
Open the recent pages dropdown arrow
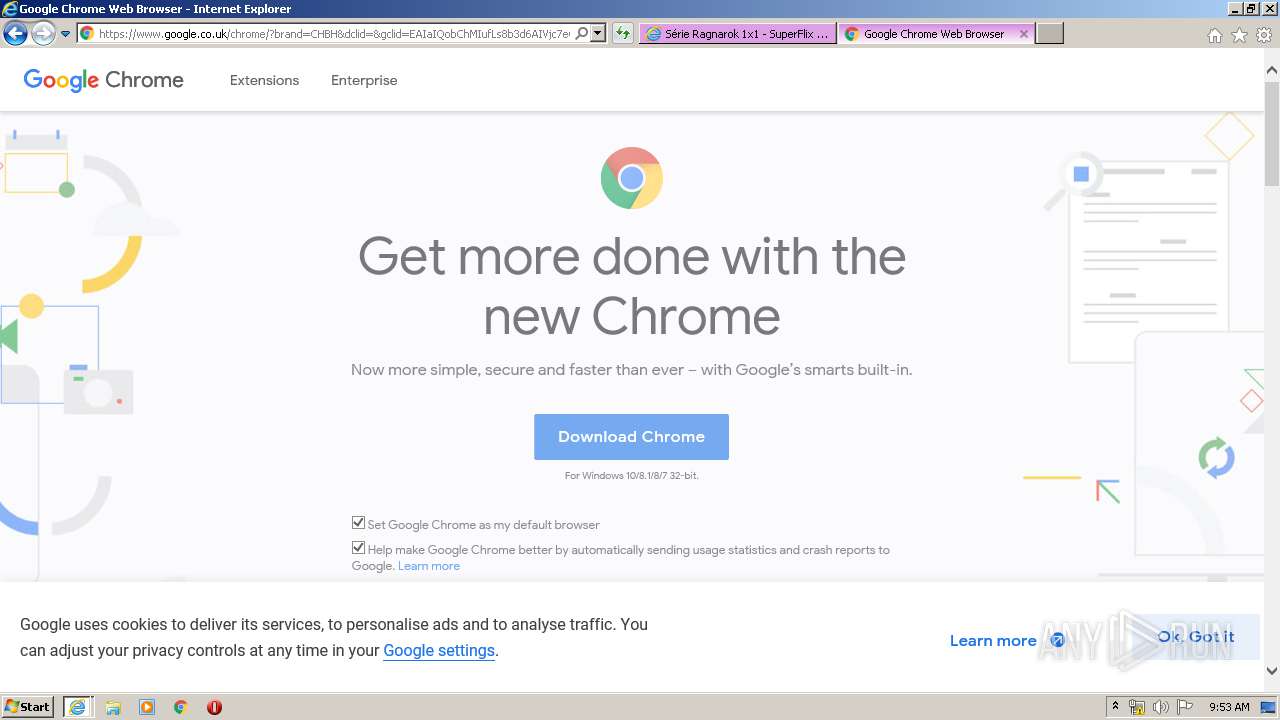(x=65, y=34)
